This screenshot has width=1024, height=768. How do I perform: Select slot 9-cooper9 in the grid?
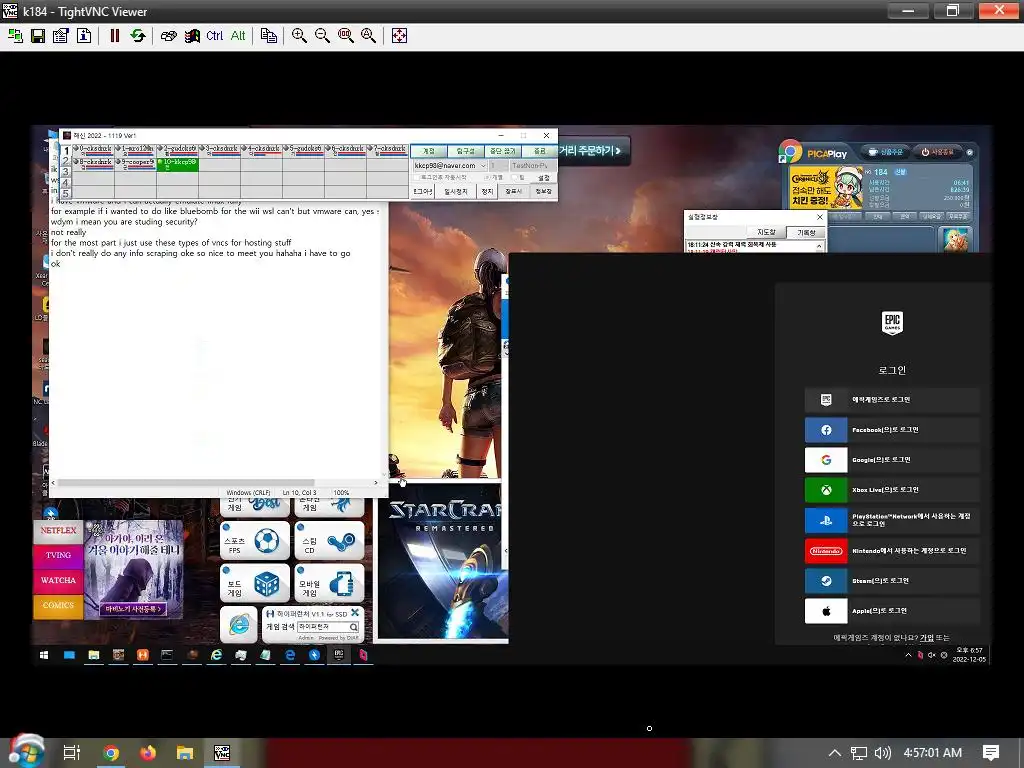point(135,164)
